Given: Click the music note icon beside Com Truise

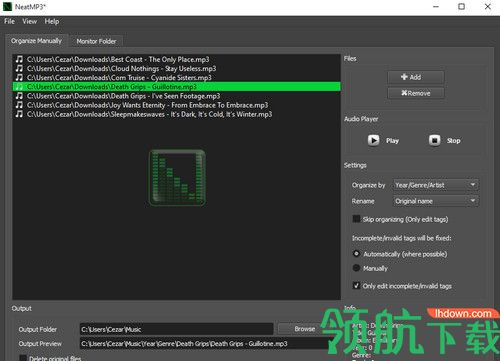Looking at the screenshot, I should [20, 78].
